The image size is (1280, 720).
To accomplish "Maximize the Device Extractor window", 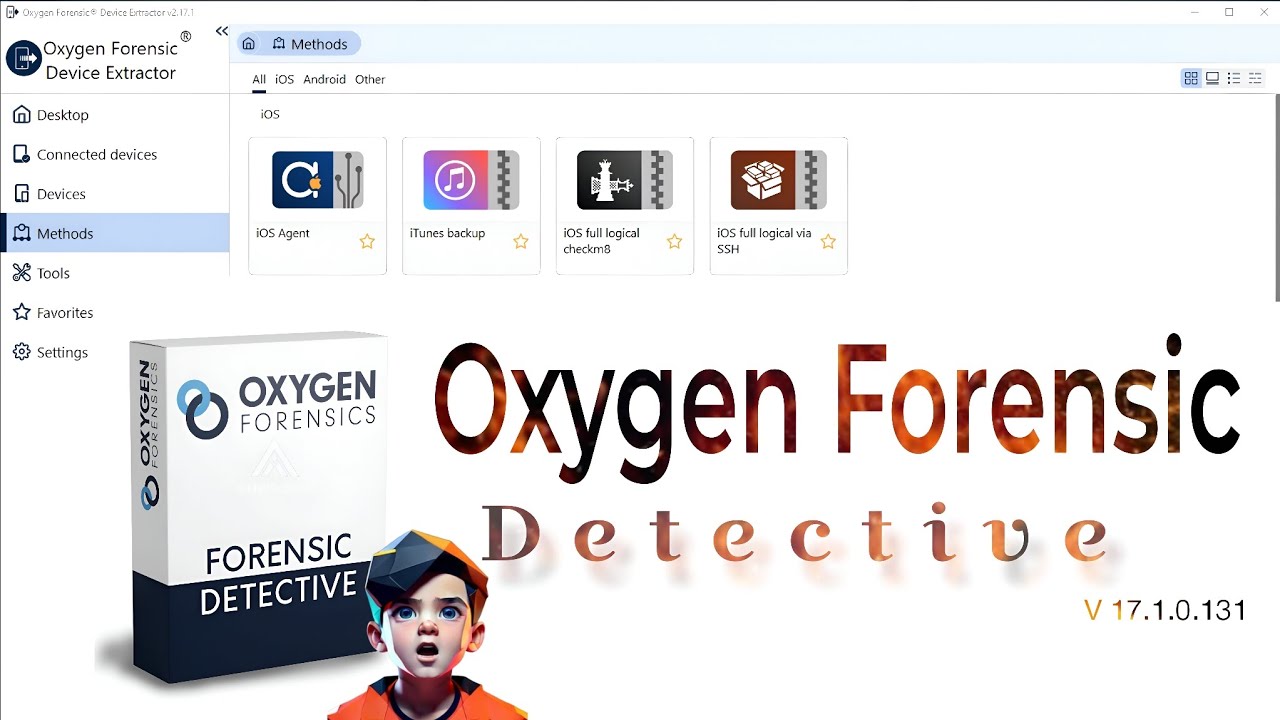I will point(1229,12).
